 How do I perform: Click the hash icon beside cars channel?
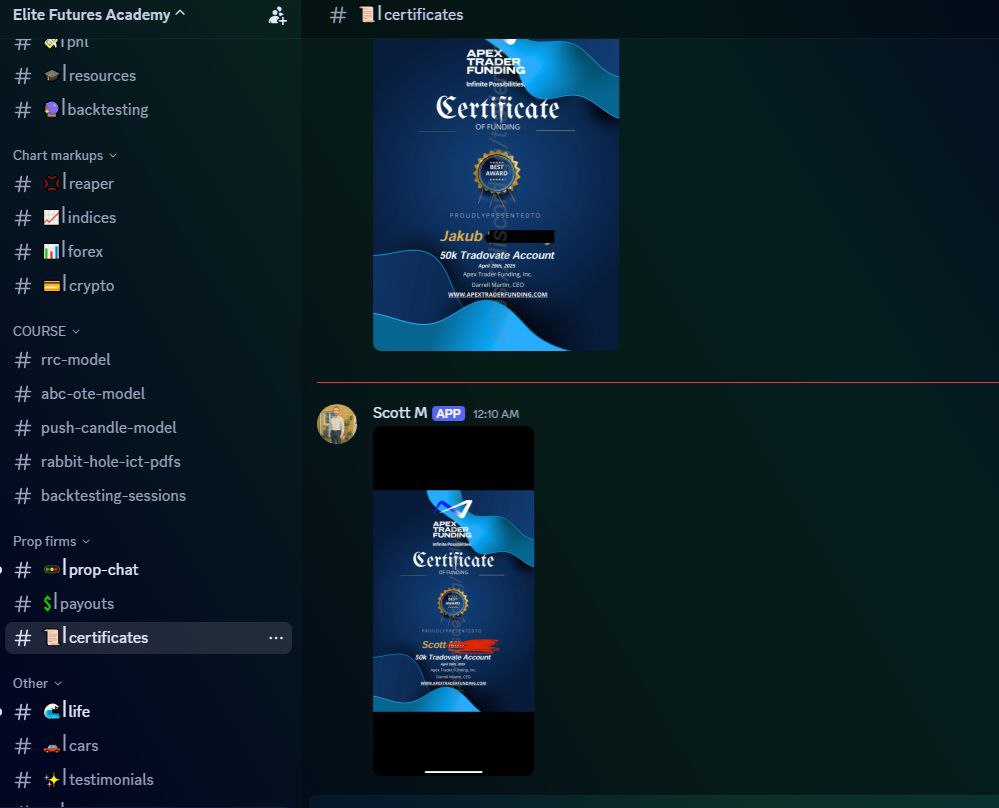[23, 746]
